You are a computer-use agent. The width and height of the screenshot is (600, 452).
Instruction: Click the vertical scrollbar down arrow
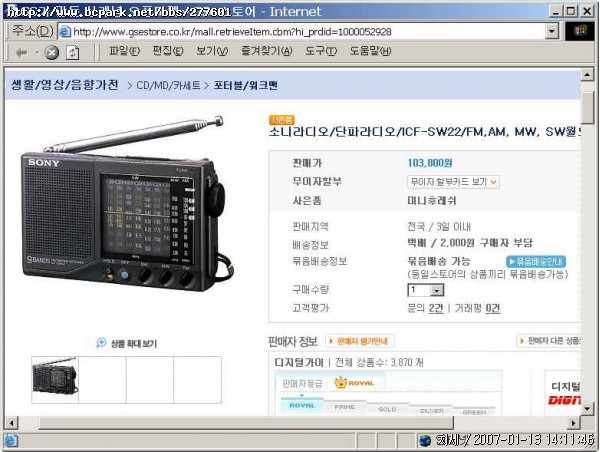(x=587, y=409)
